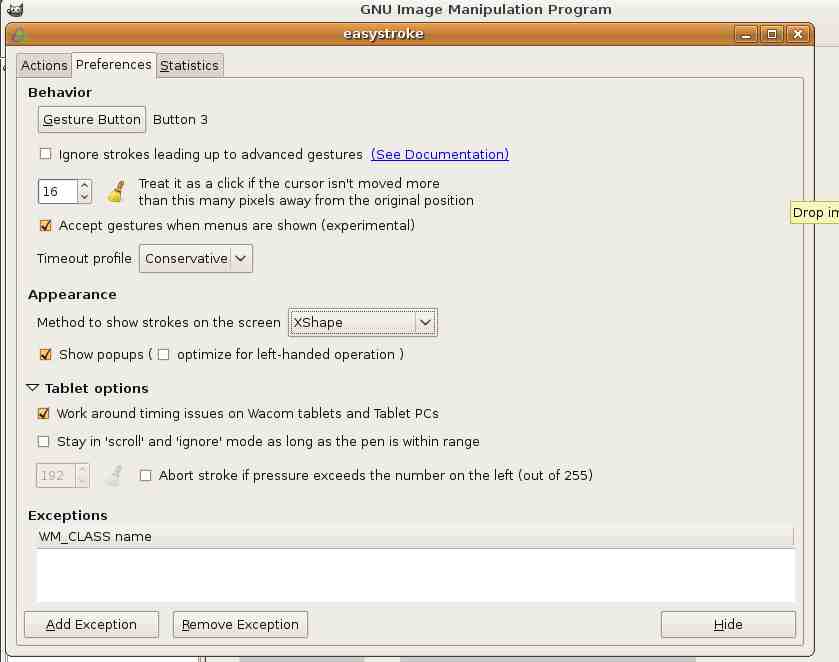839x662 pixels.
Task: Open the Timeout profile Conservative dropdown
Action: coord(196,258)
